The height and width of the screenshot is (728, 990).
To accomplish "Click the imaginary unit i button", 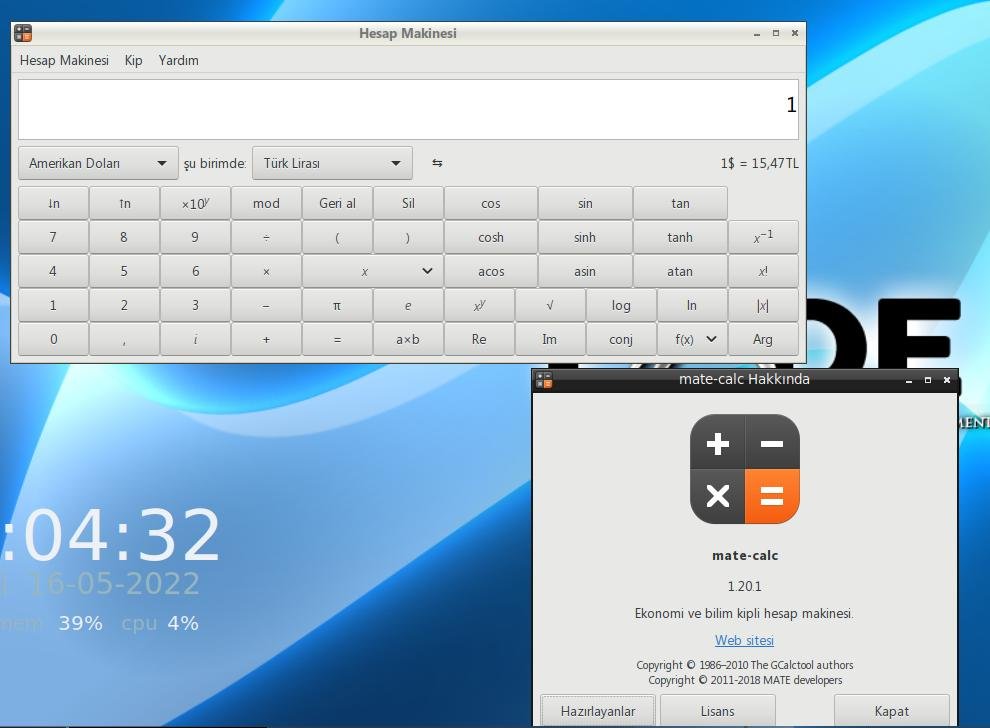I will 195,339.
